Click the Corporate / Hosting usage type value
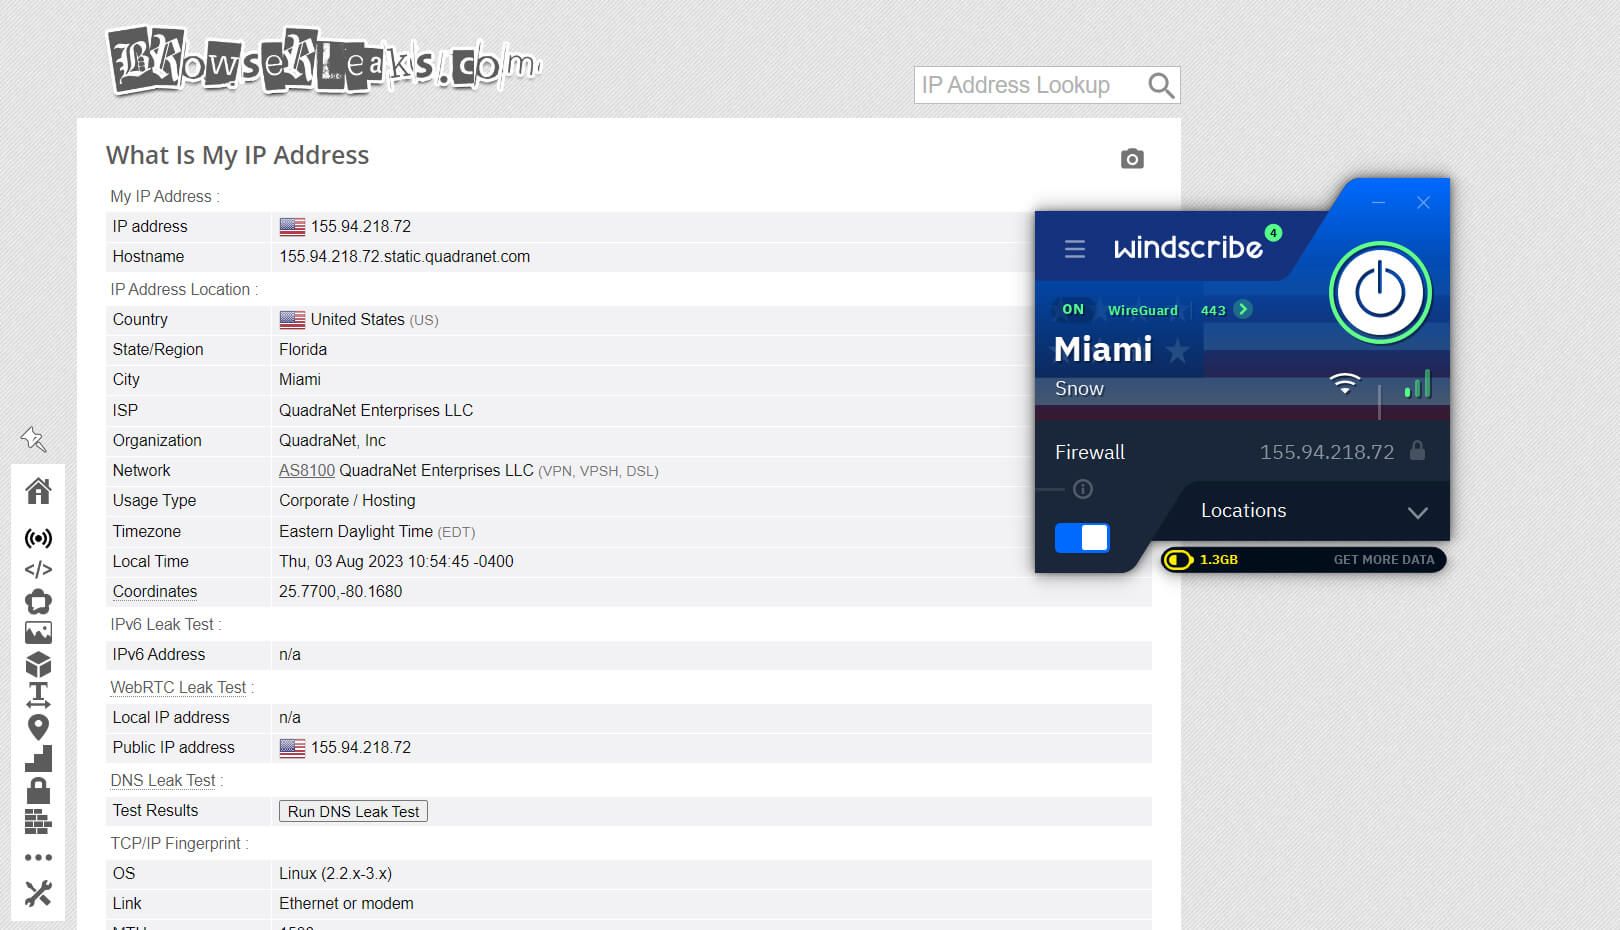Image resolution: width=1620 pixels, height=930 pixels. pyautogui.click(x=347, y=500)
